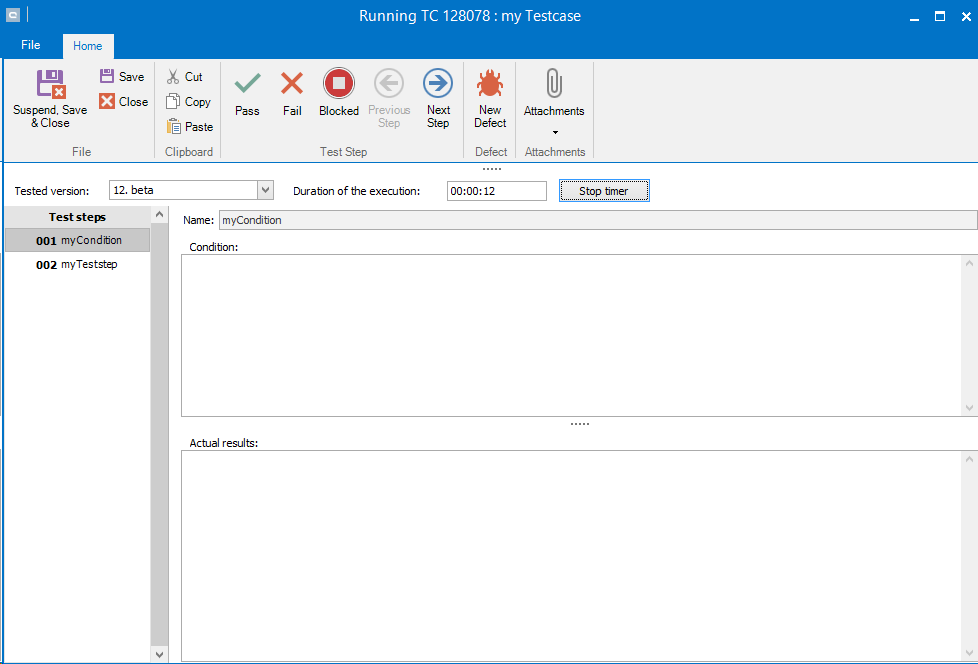Image resolution: width=978 pixels, height=664 pixels.
Task: Paste using the clipboard icon
Action: 173,127
